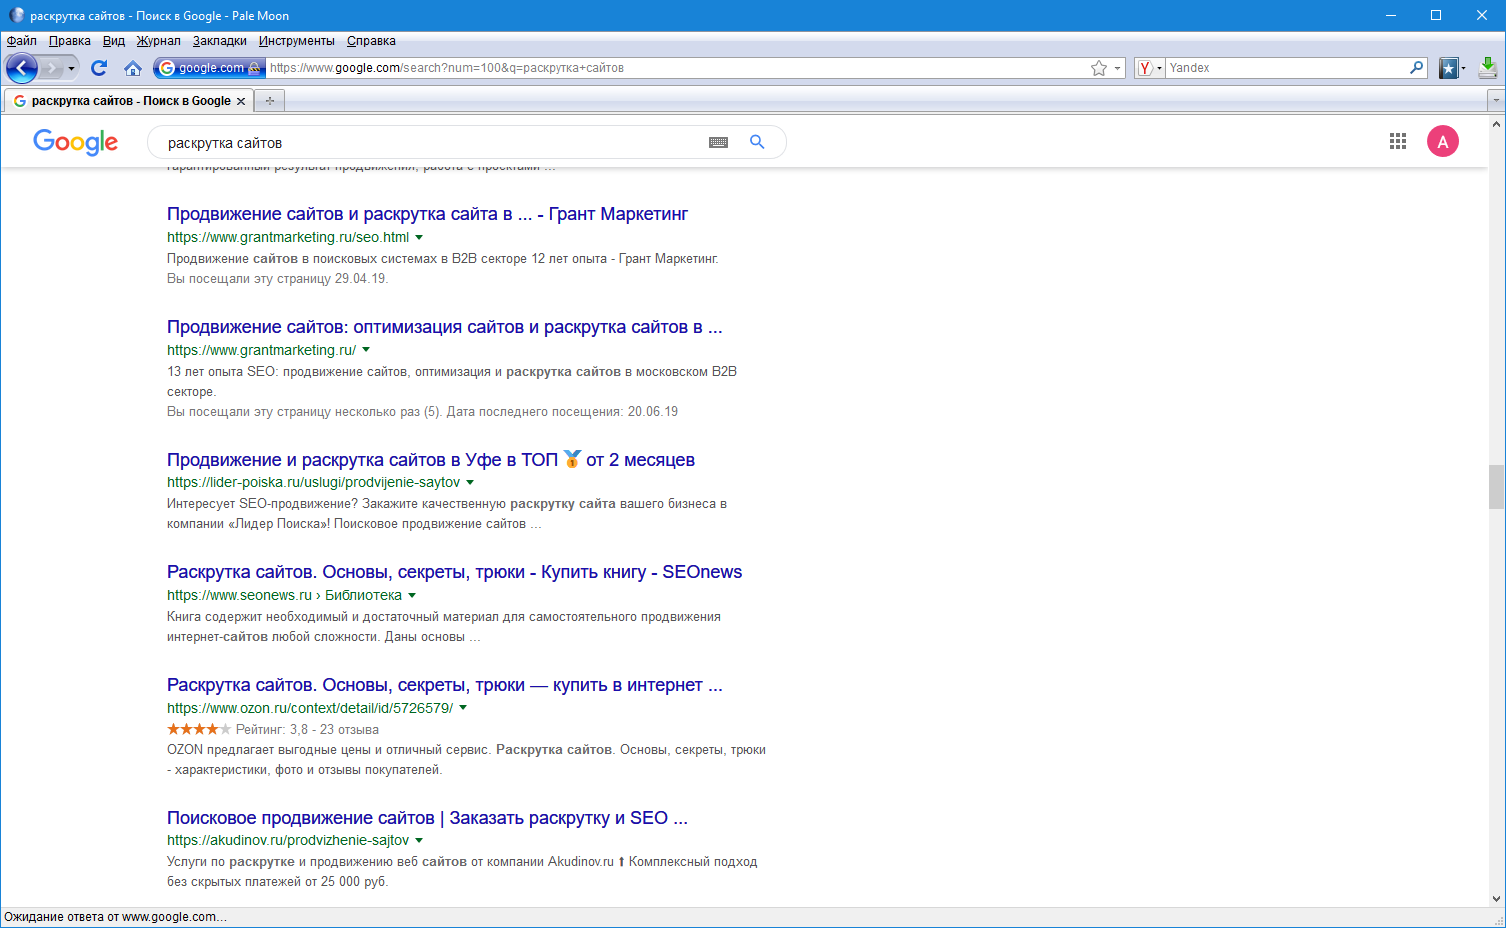Click the vertical scrollbar thumb
The height and width of the screenshot is (928, 1506).
1496,487
